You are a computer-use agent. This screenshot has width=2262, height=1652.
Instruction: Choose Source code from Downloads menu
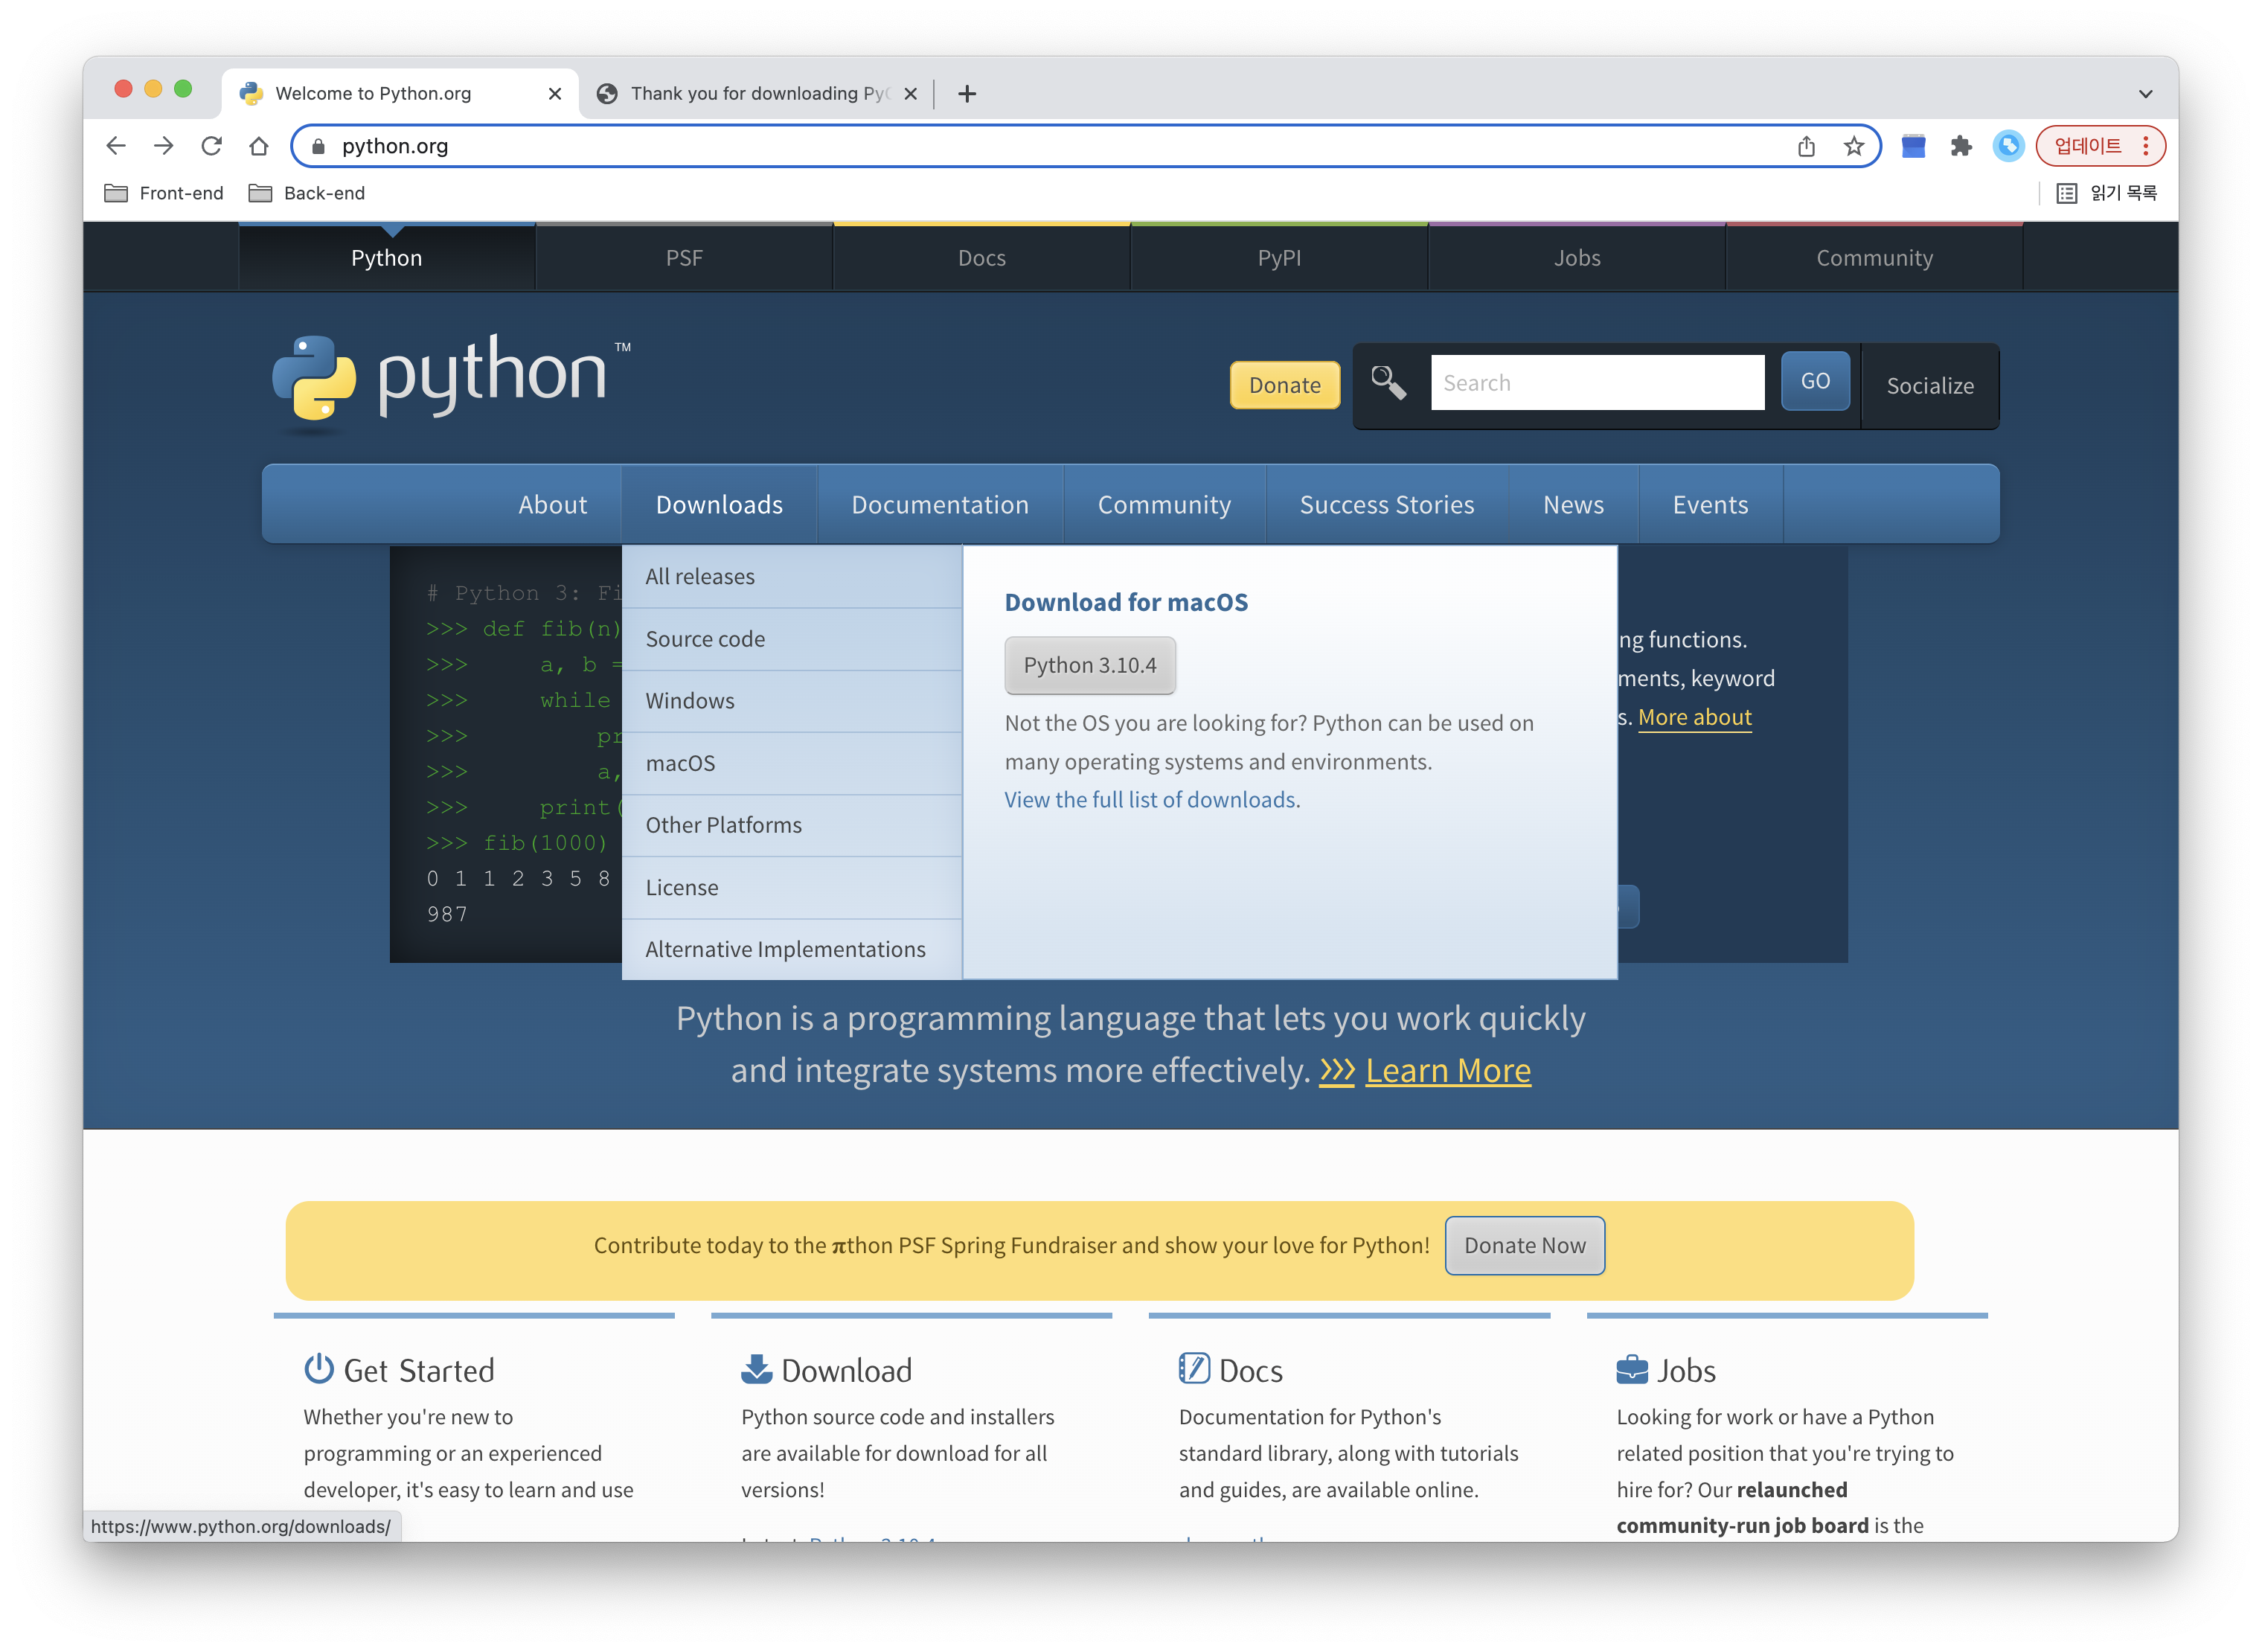click(792, 639)
